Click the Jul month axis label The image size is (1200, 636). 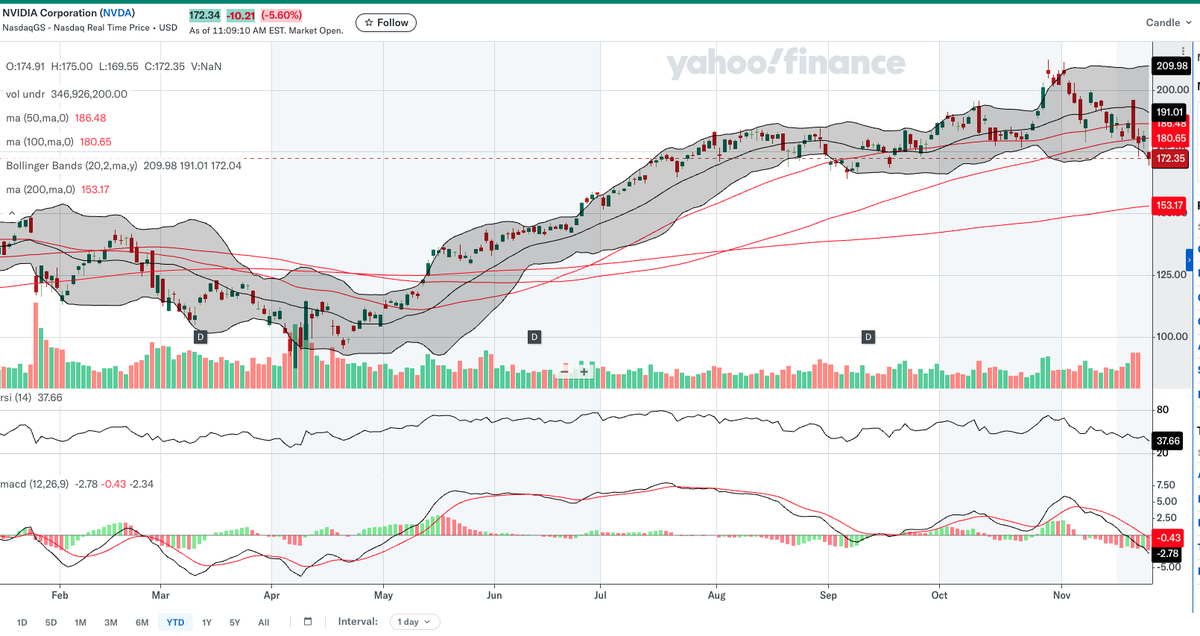pos(599,593)
